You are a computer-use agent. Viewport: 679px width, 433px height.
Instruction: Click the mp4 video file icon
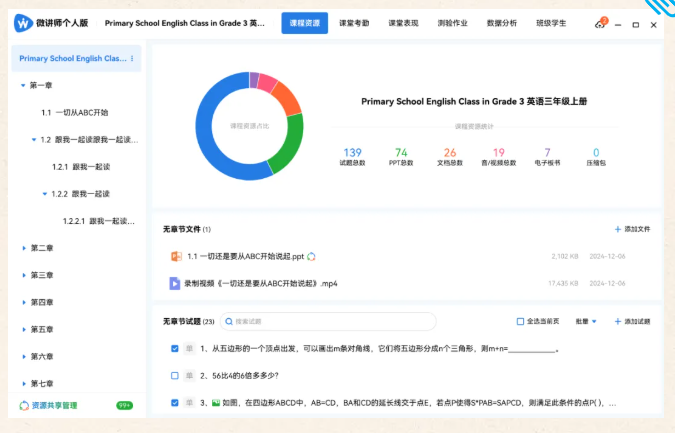coord(174,283)
